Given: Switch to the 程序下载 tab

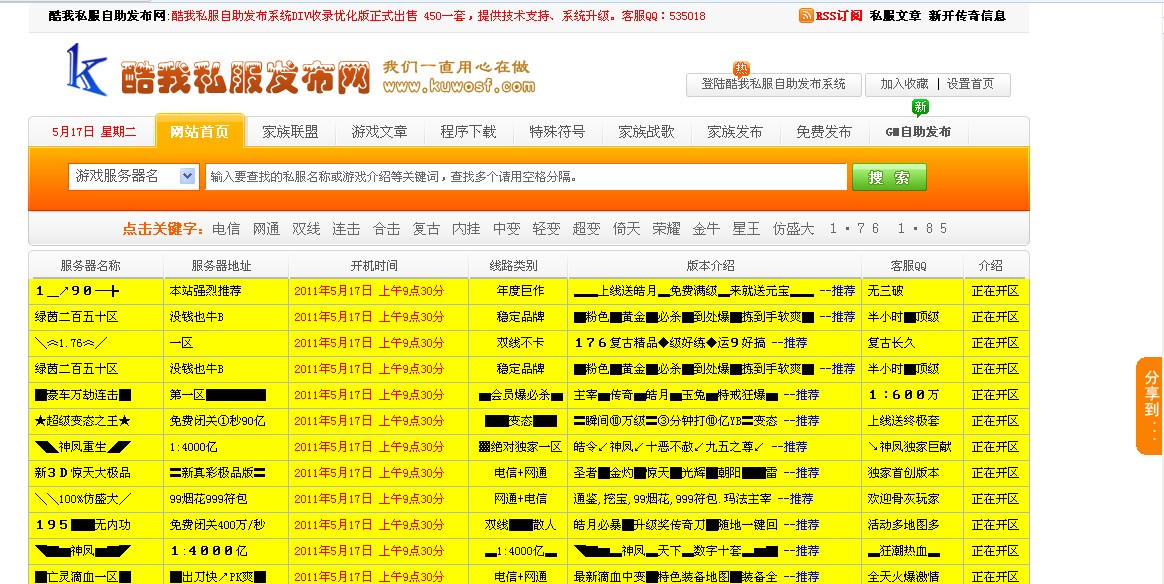Looking at the screenshot, I should click(471, 130).
